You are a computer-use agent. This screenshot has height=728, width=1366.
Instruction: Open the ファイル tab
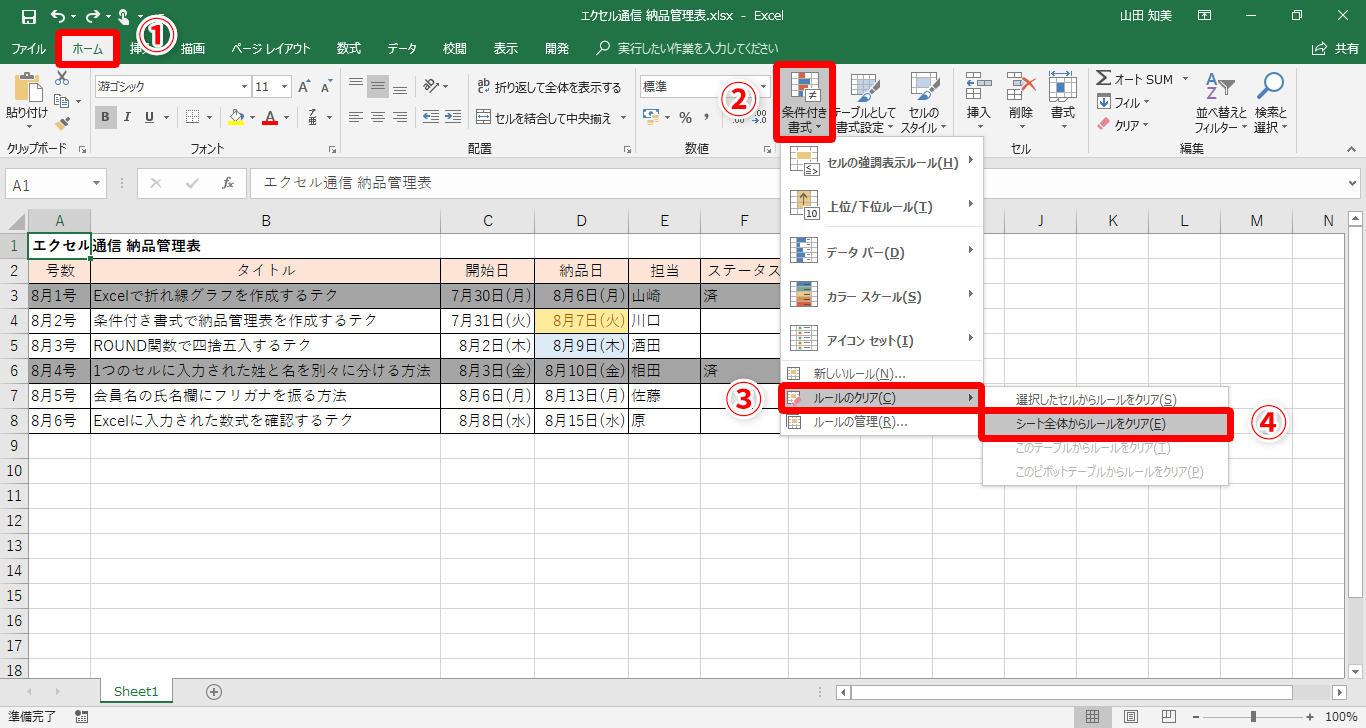pyautogui.click(x=28, y=48)
